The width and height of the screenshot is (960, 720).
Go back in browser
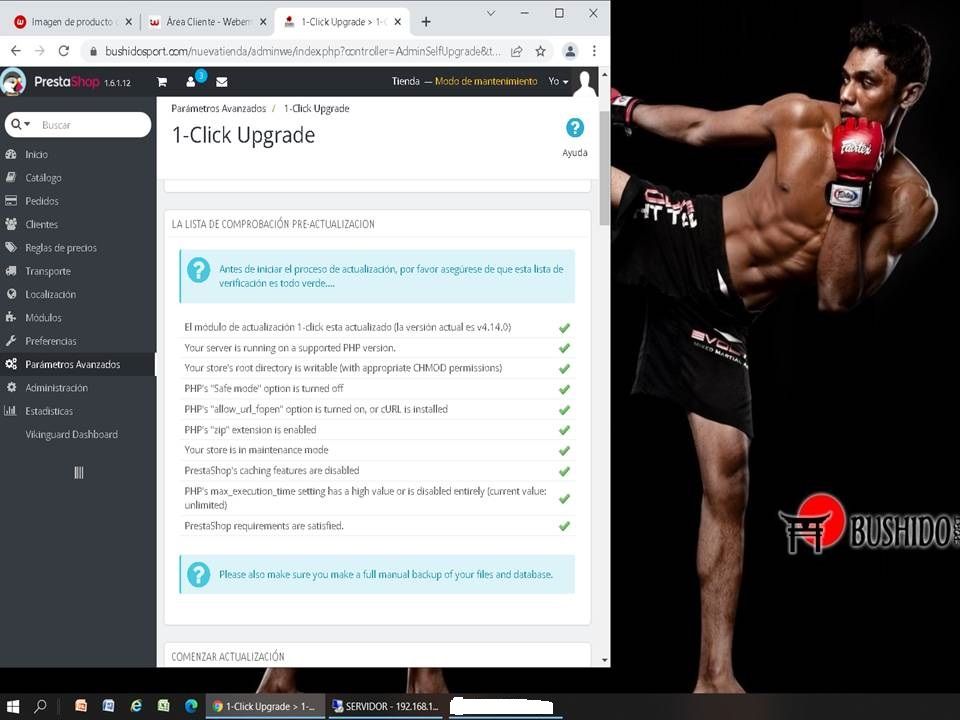point(16,51)
